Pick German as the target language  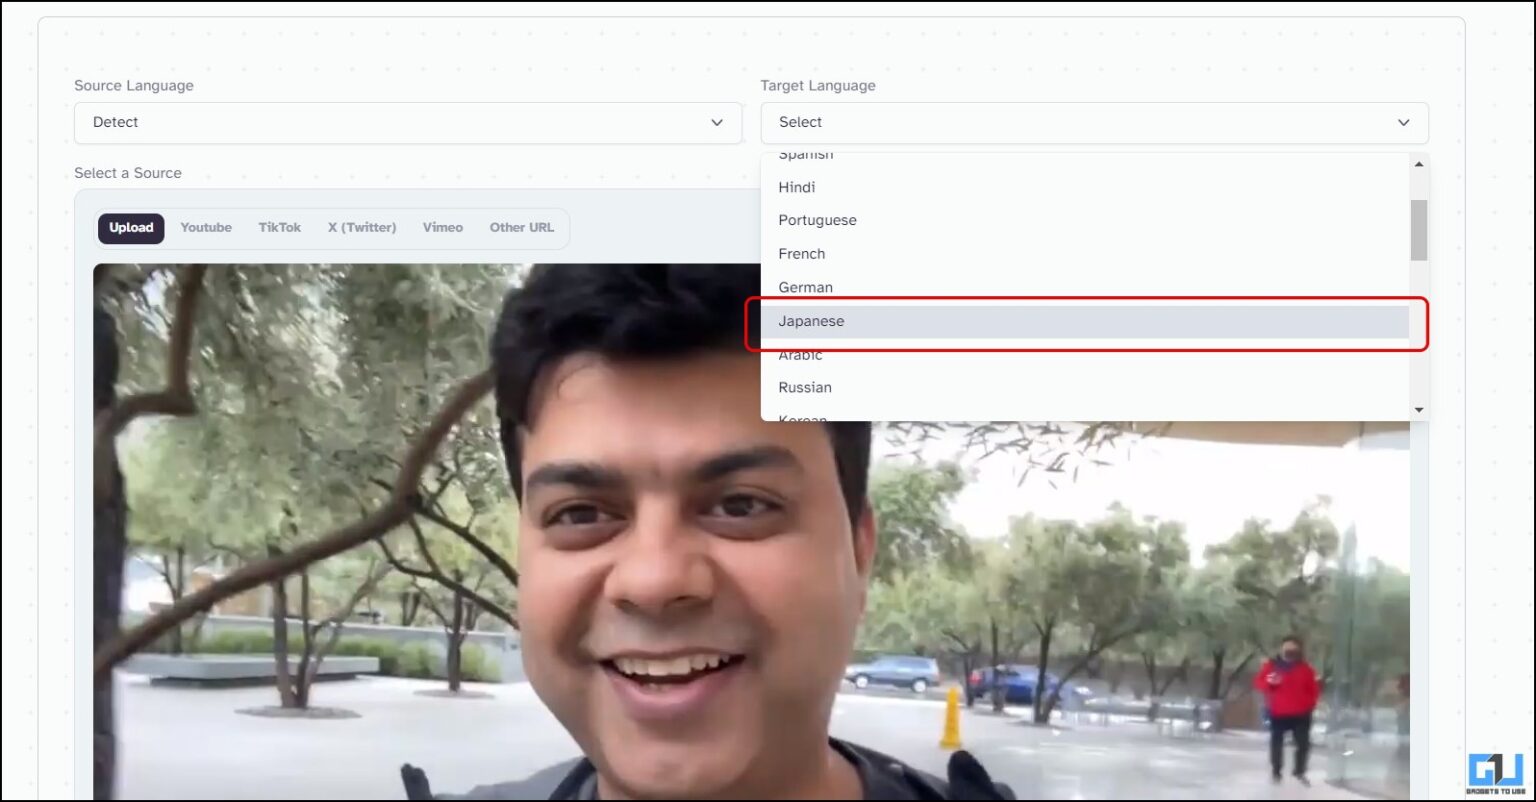coord(805,287)
